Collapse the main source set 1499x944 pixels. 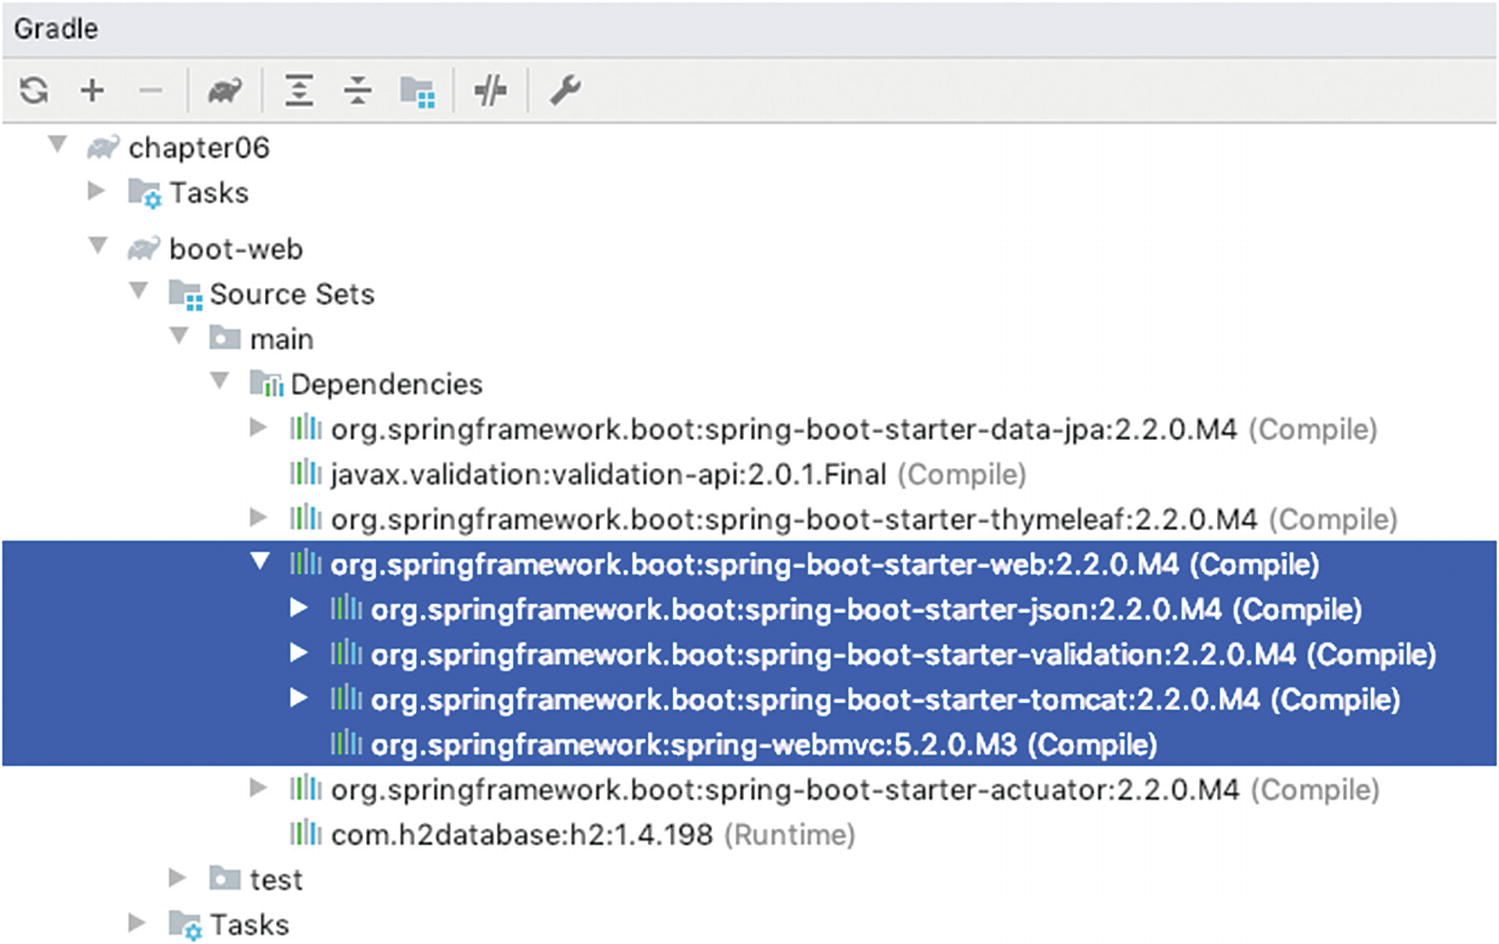(179, 336)
